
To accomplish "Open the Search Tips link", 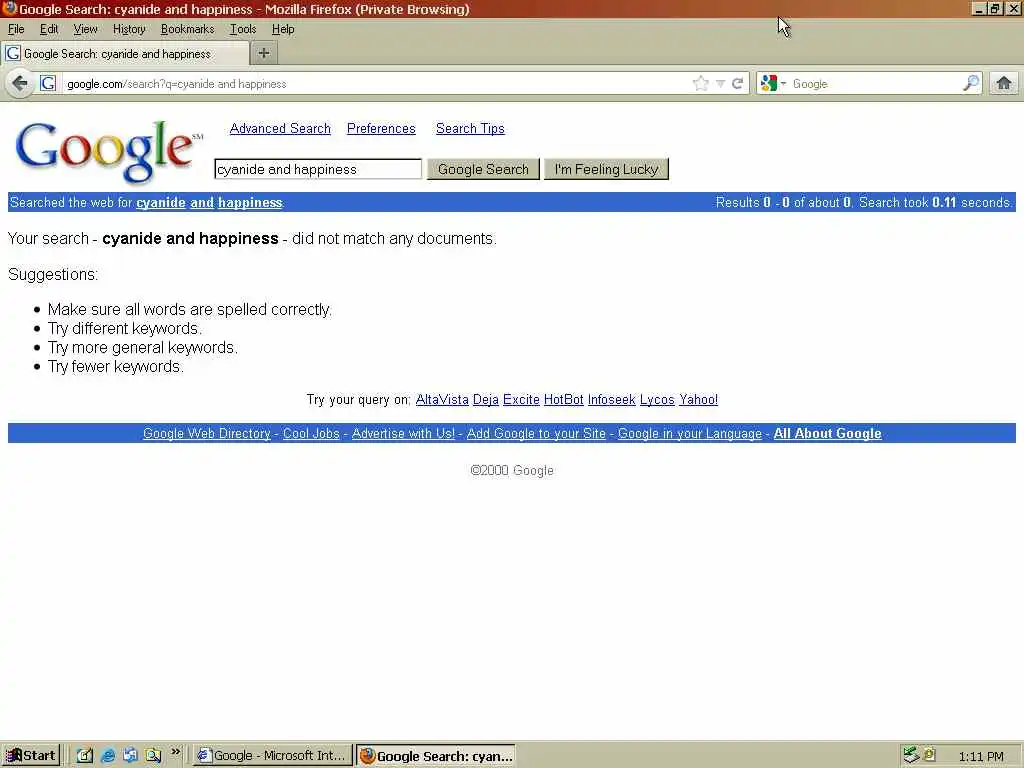I will point(470,129).
